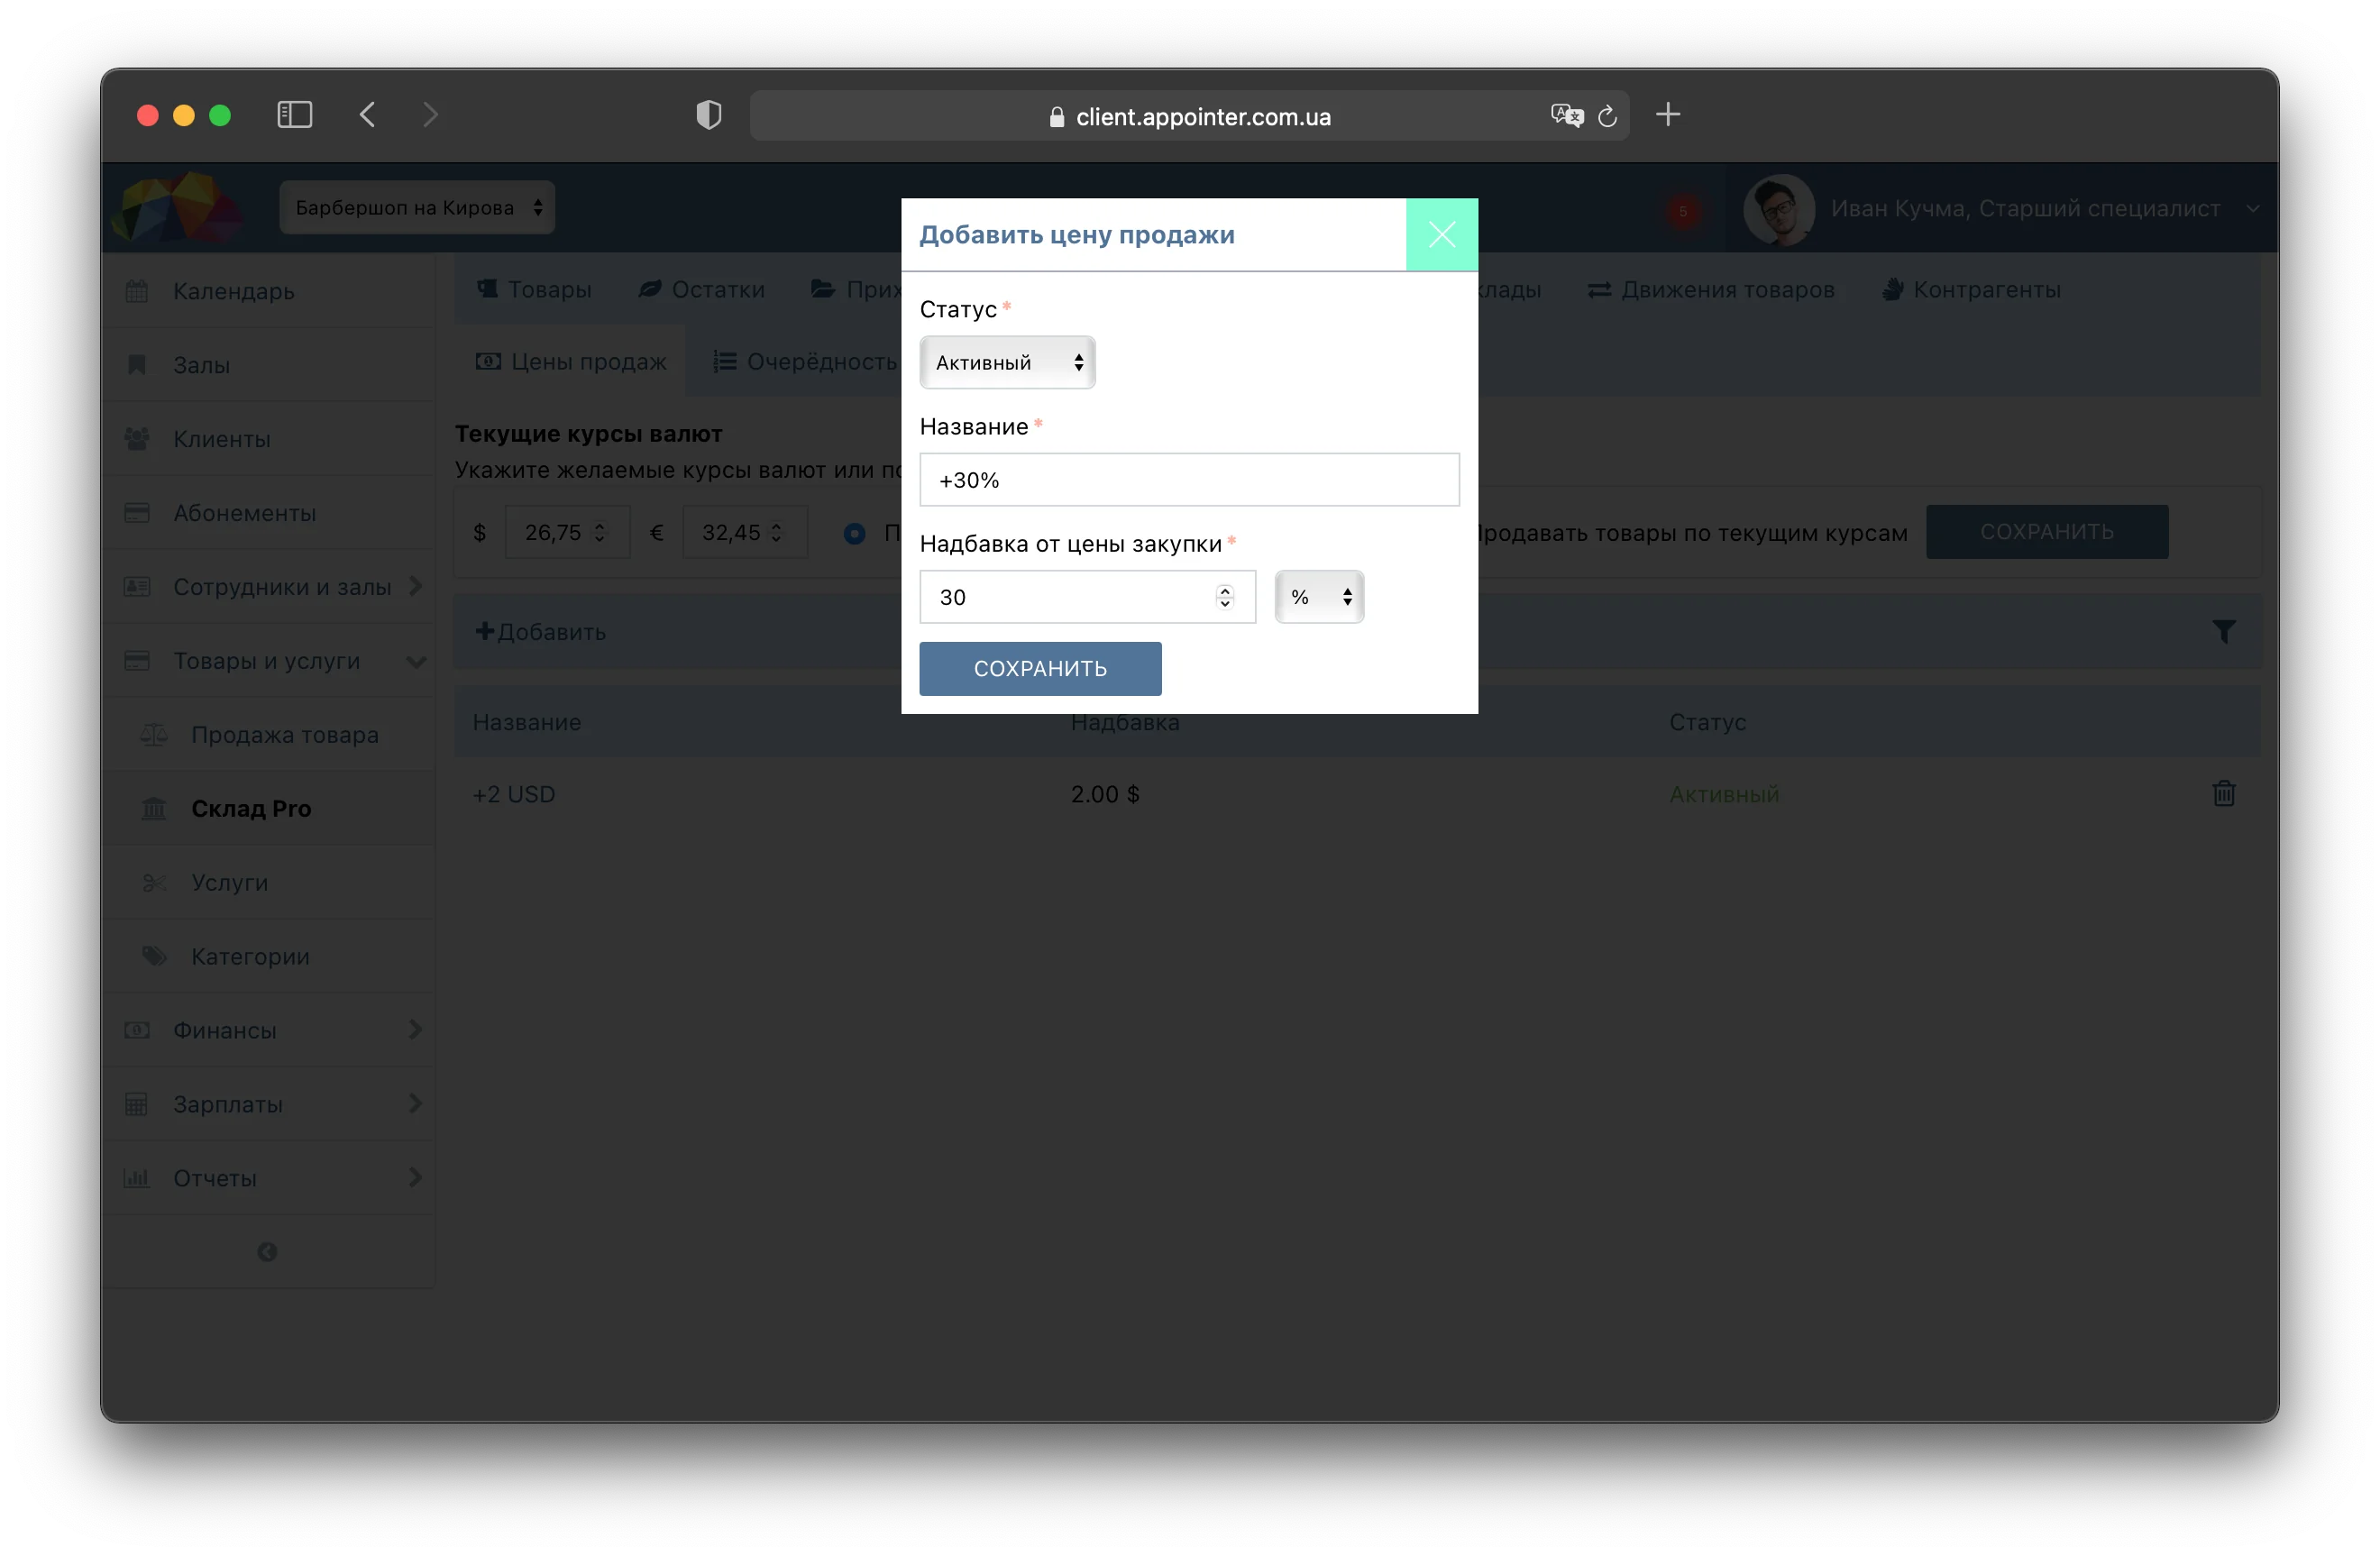Click the Категории tags icon

point(154,956)
